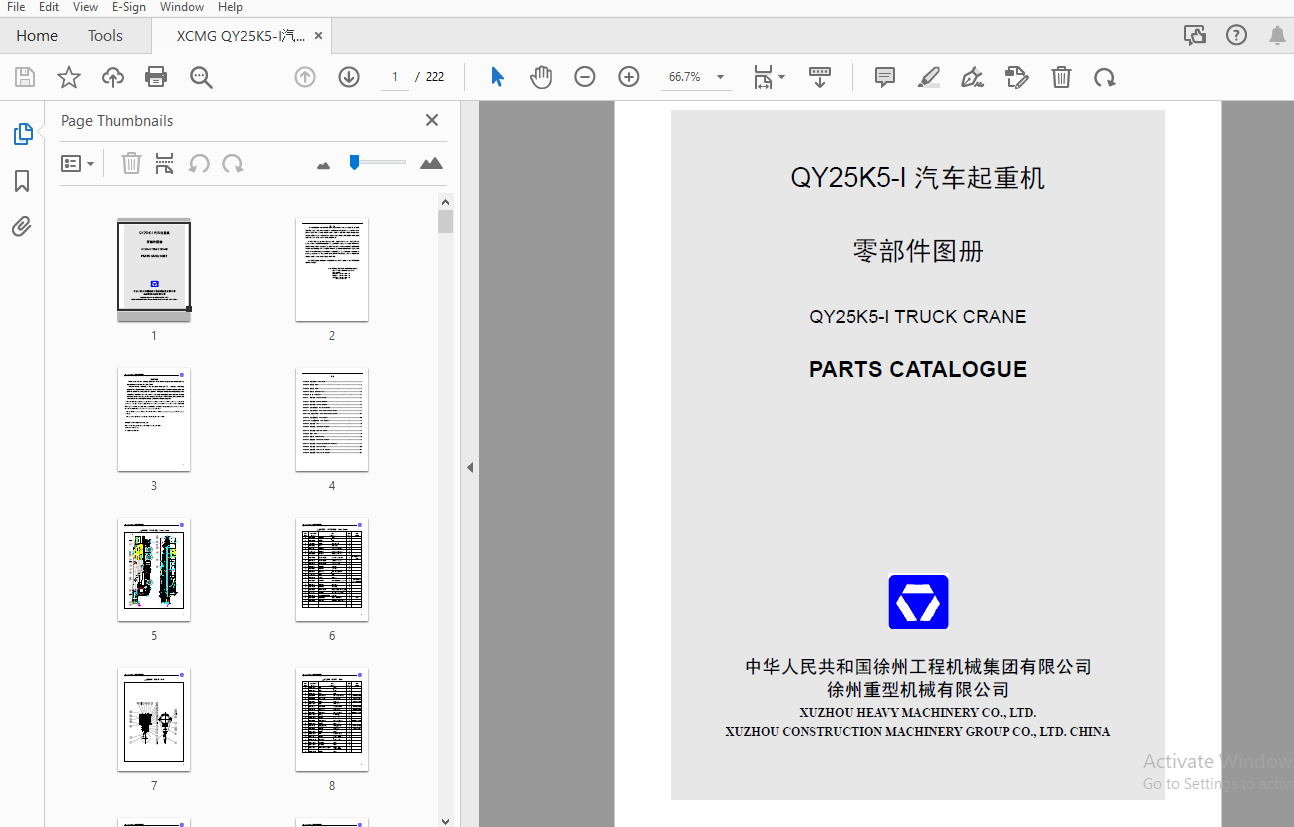This screenshot has height=827, width=1294.
Task: Click the insert pages thumbnail icon
Action: [x=165, y=163]
